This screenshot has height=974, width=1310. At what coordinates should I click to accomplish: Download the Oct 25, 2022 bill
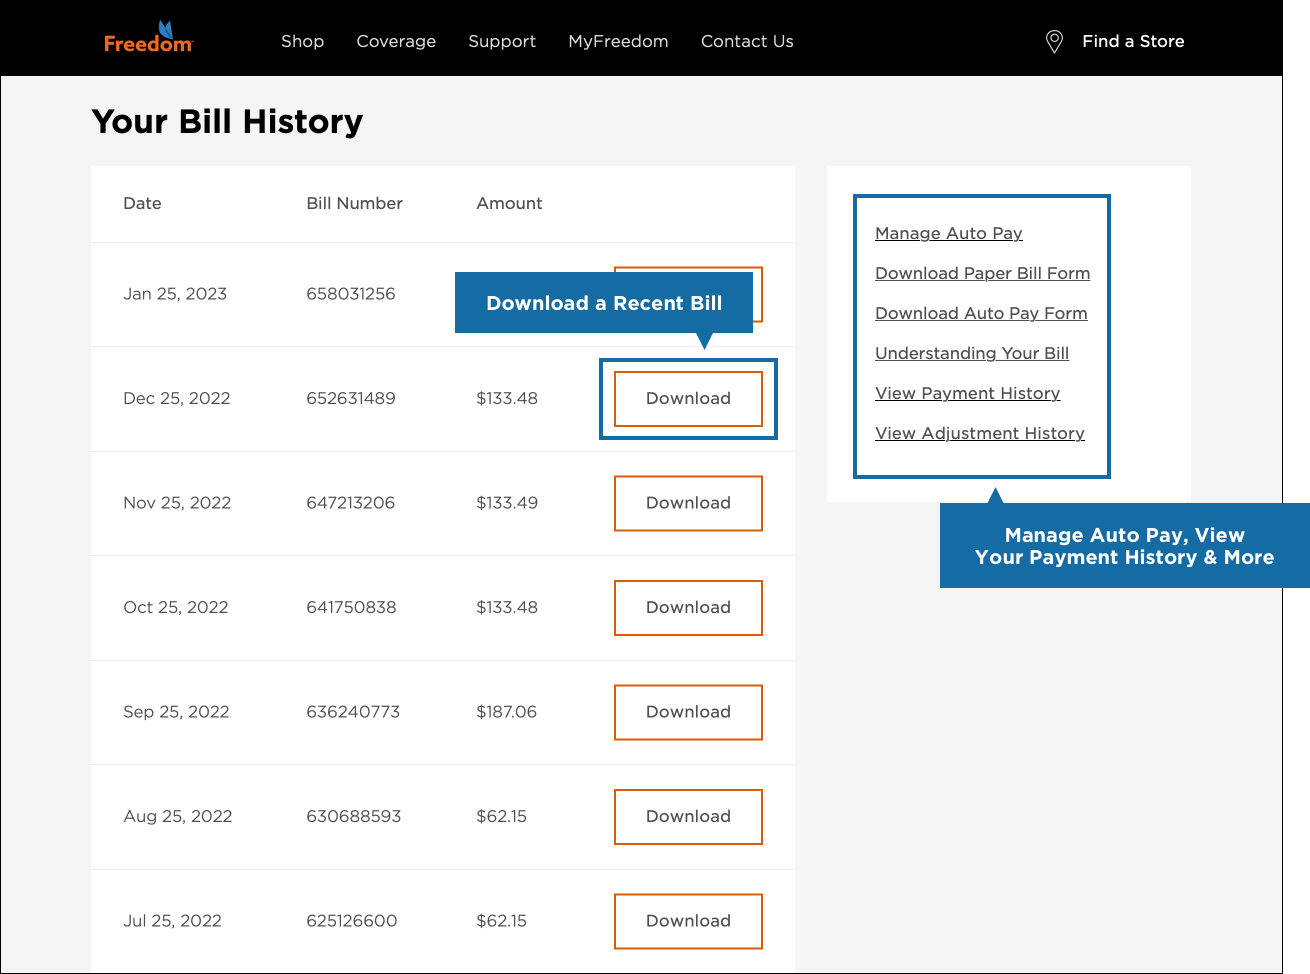[688, 607]
